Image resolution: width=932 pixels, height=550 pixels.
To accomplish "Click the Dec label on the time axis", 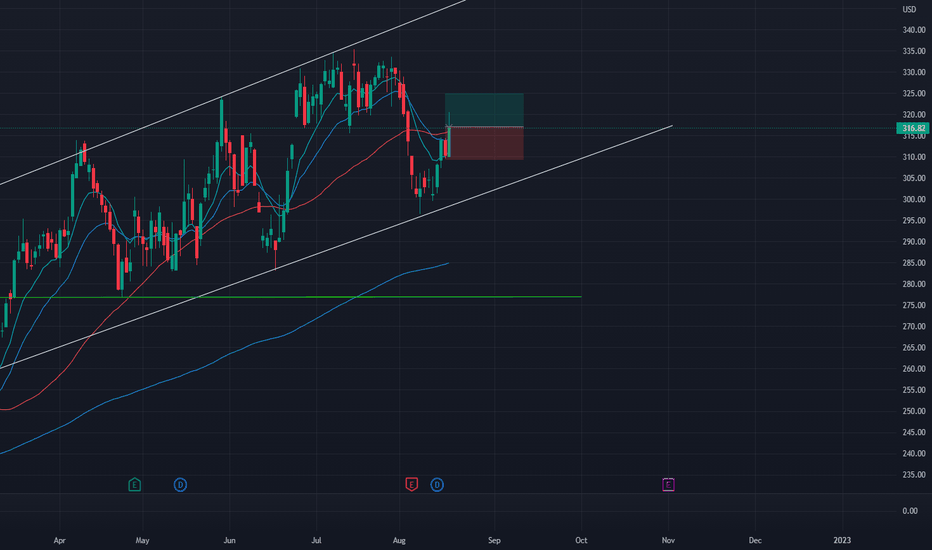I will coord(755,540).
